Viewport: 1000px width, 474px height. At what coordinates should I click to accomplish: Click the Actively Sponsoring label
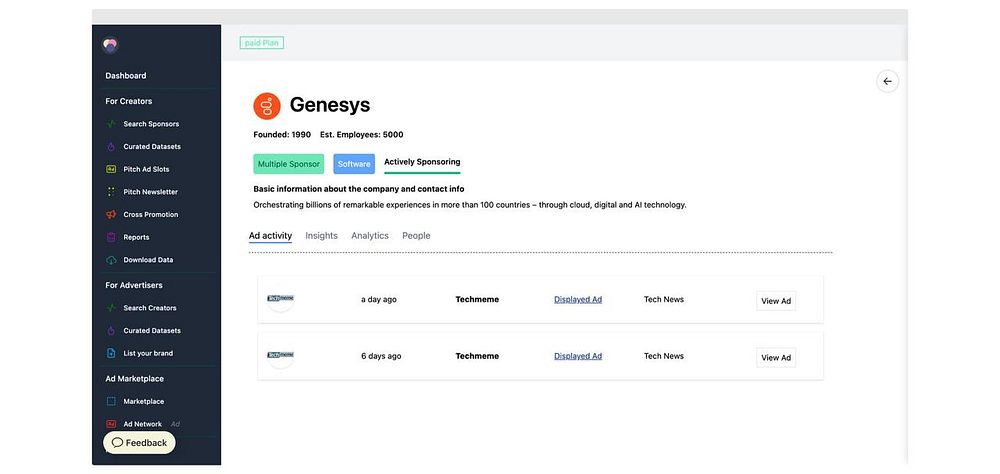point(422,162)
